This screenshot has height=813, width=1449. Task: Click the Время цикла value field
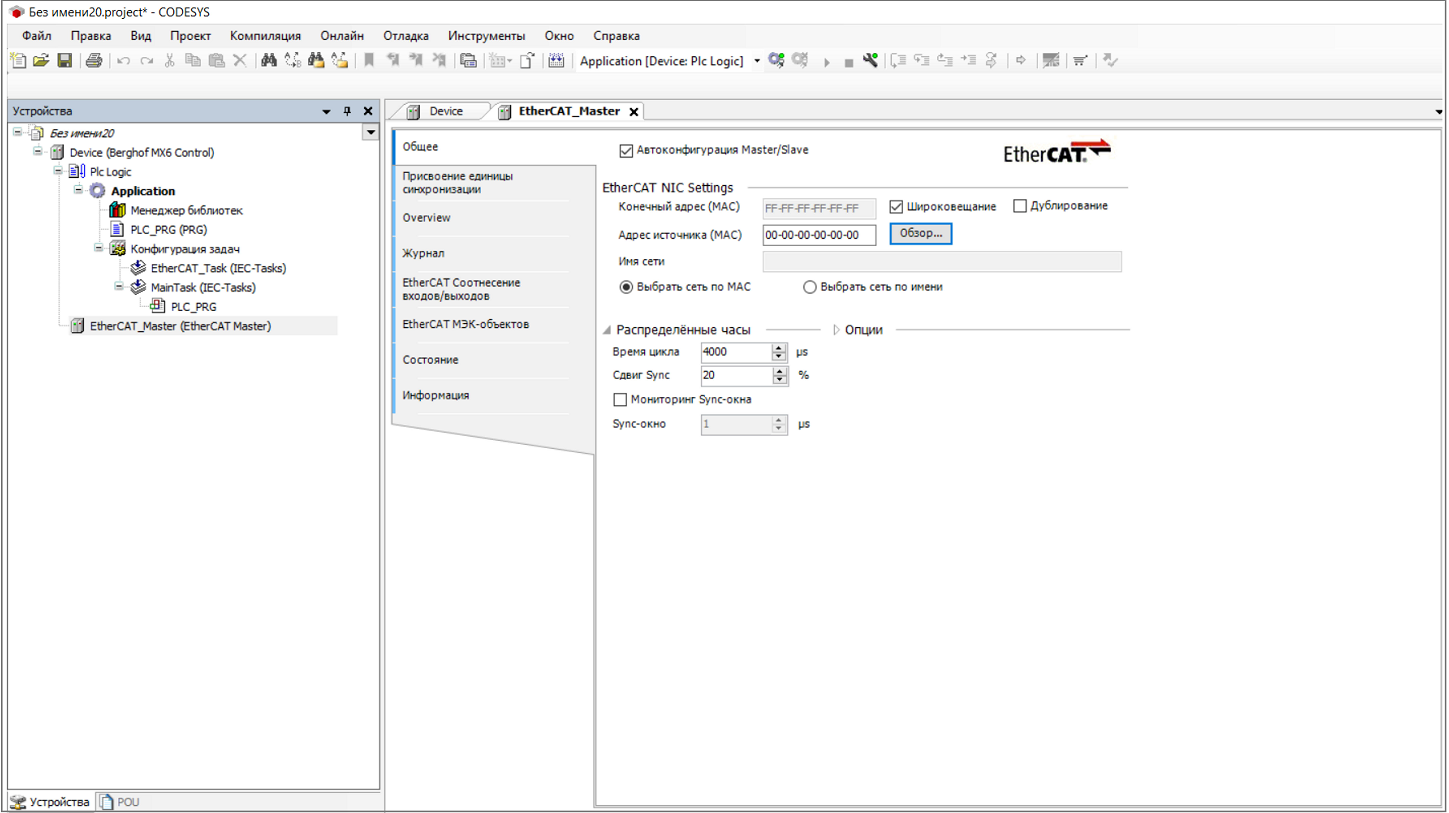click(737, 352)
